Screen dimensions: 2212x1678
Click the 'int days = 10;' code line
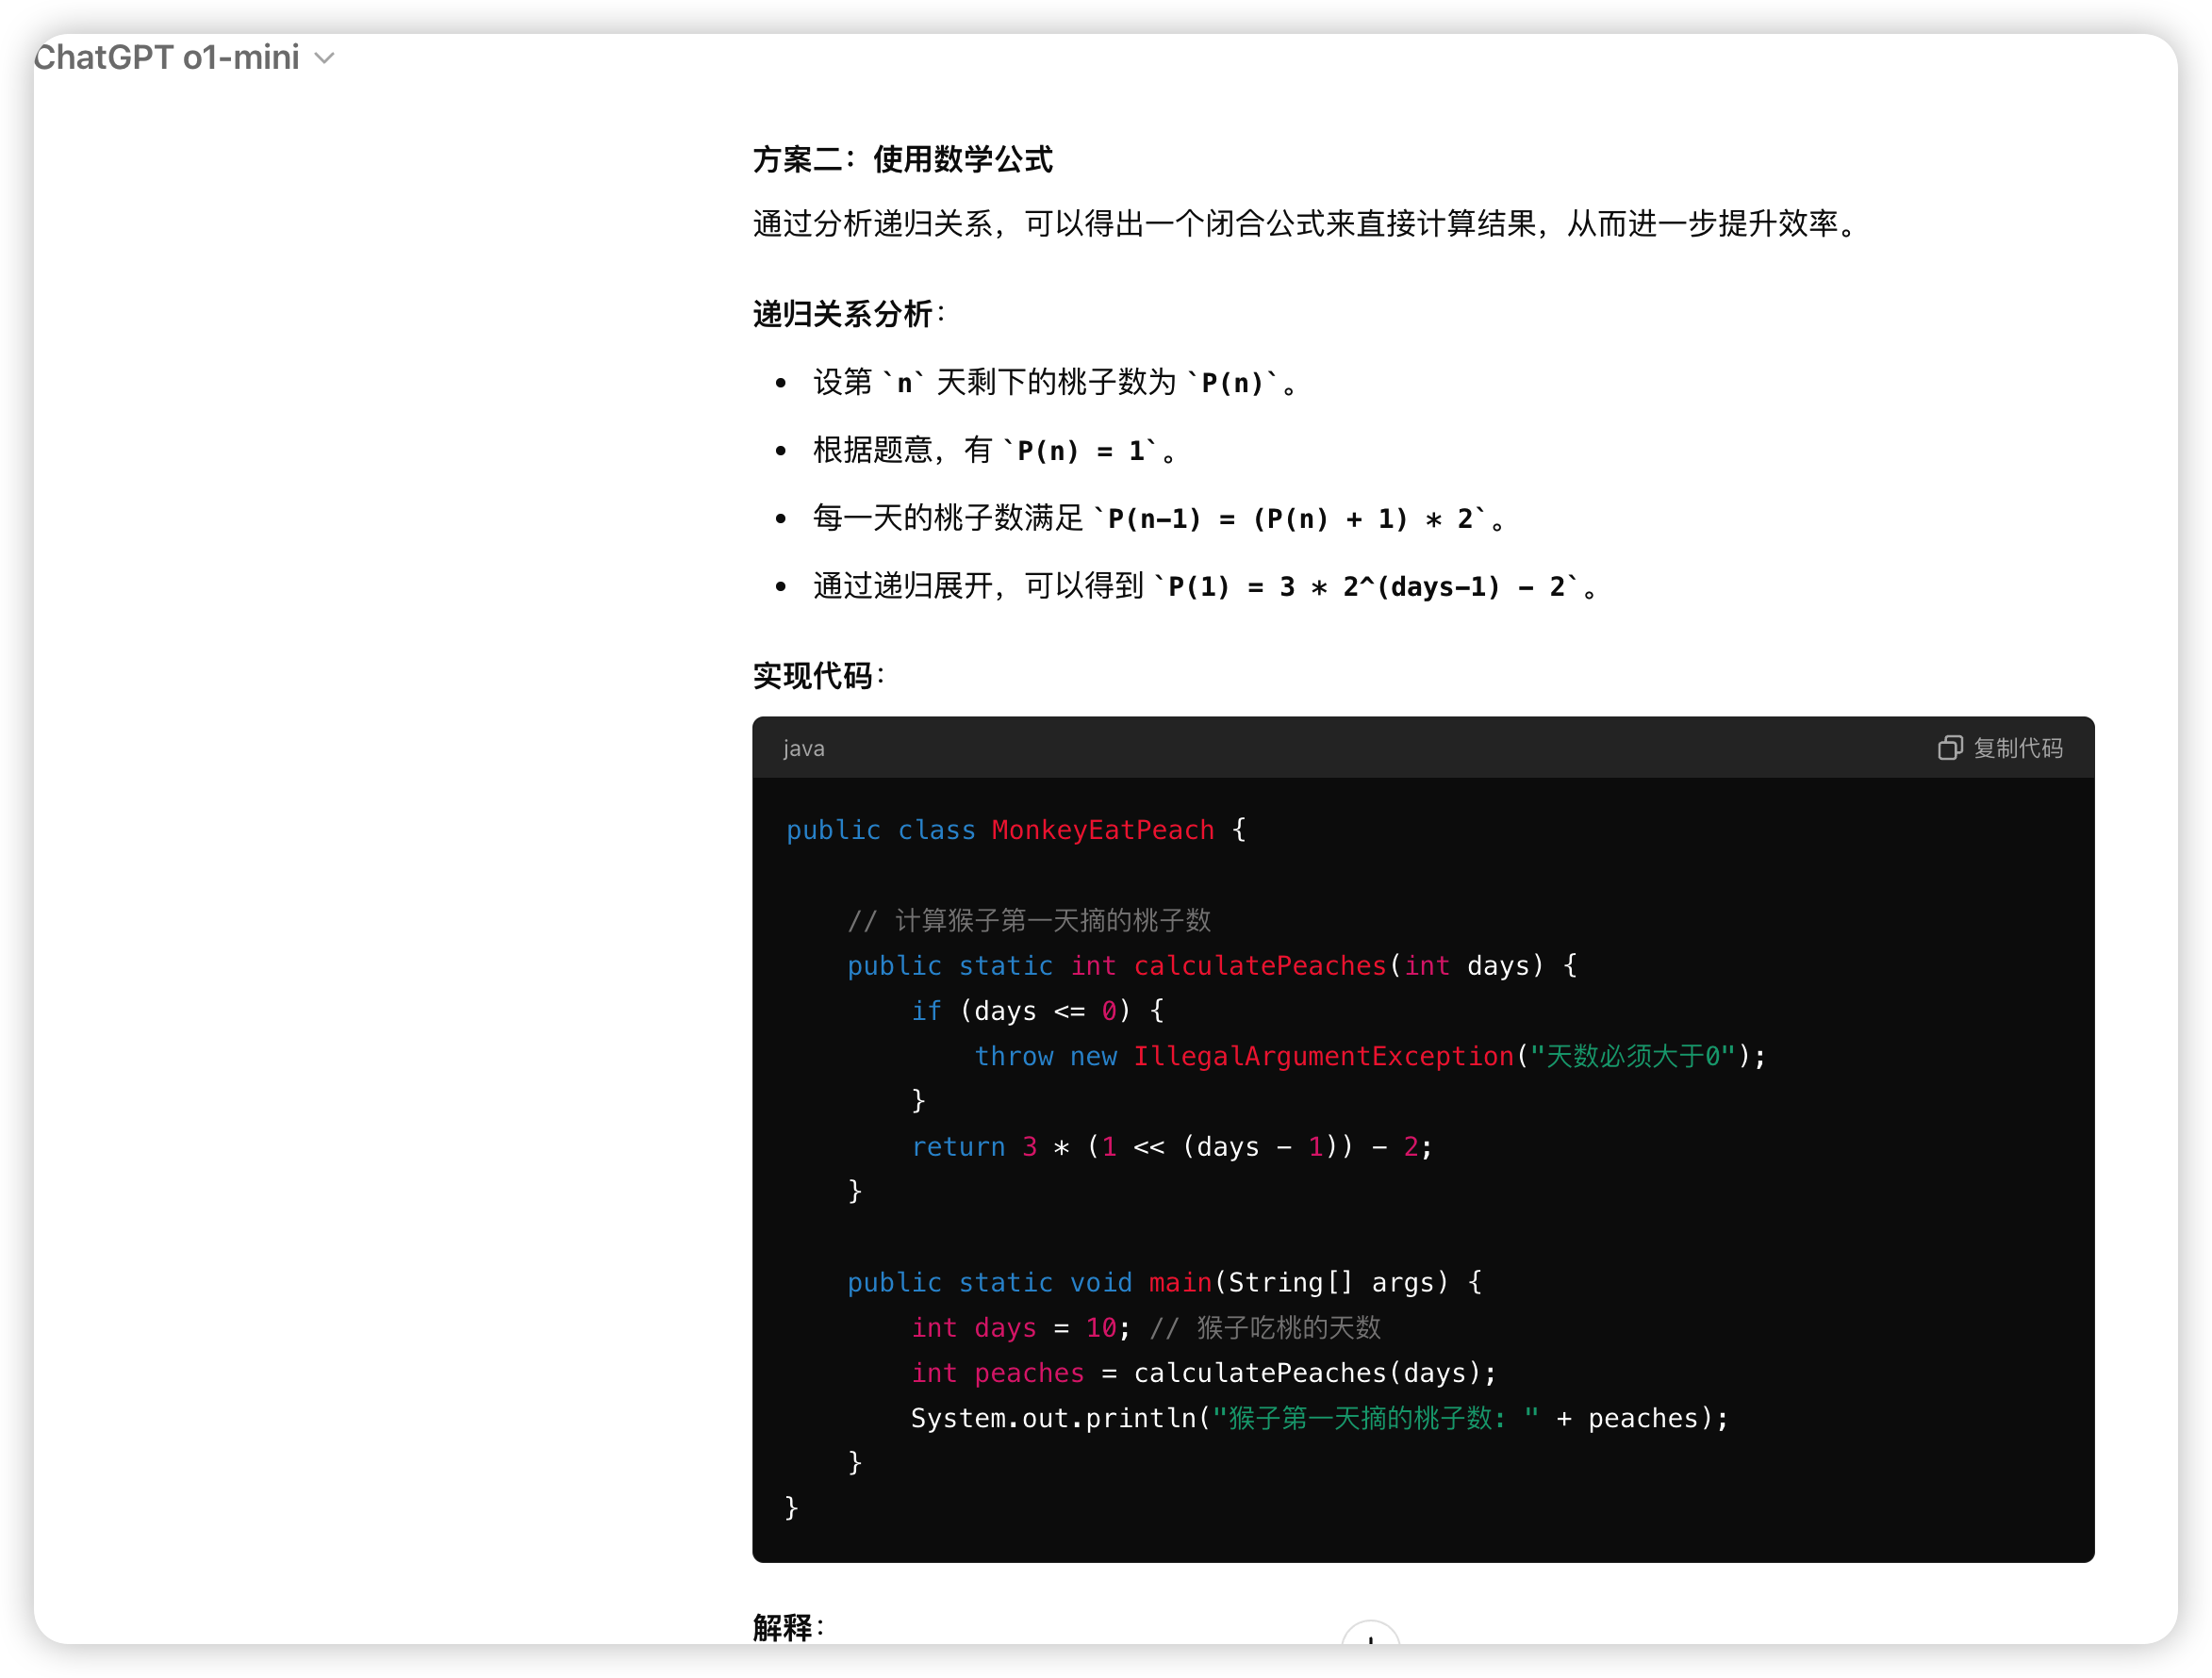pyautogui.click(x=1020, y=1327)
